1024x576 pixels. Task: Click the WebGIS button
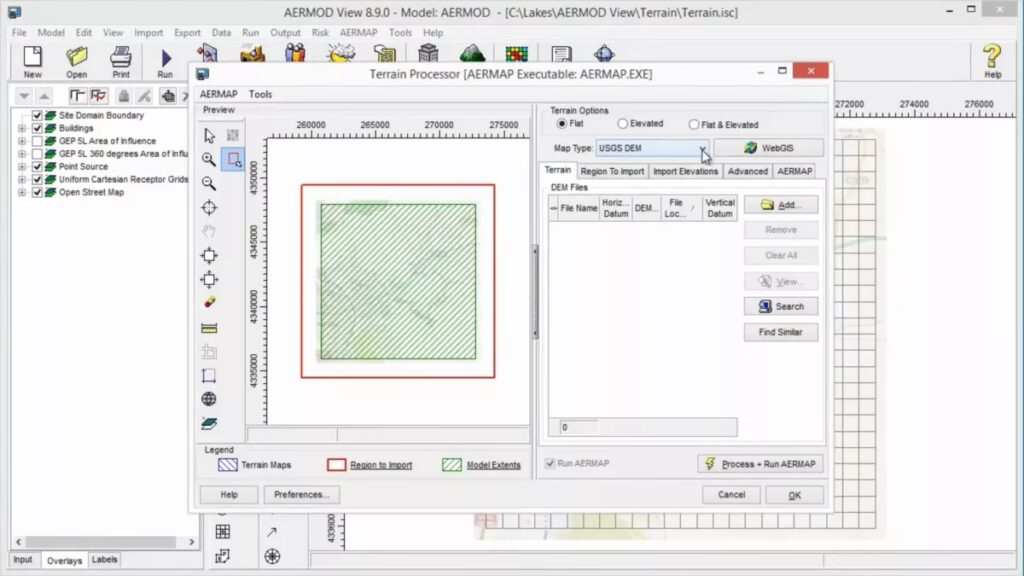[x=769, y=148]
